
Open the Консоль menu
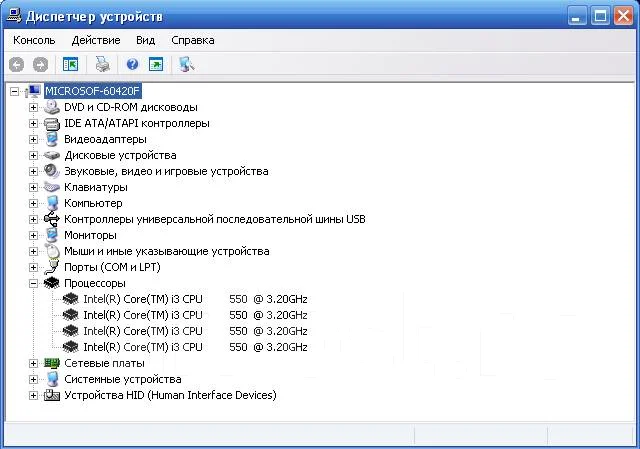click(x=34, y=40)
